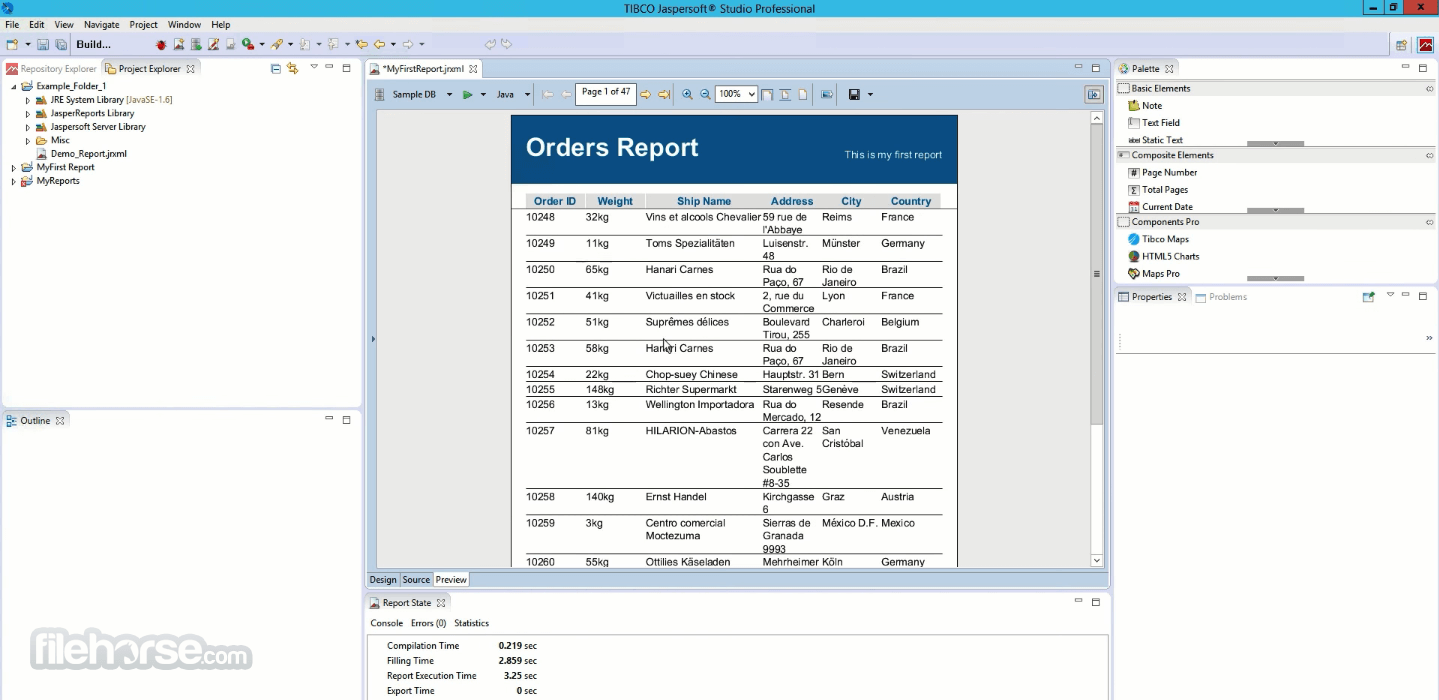The height and width of the screenshot is (700, 1439).
Task: Select the Note palette element
Action: [1145, 105]
